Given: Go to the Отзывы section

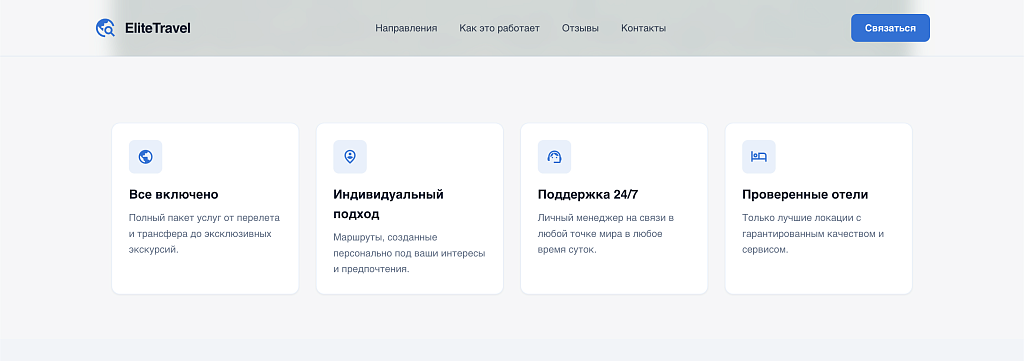Looking at the screenshot, I should point(580,28).
